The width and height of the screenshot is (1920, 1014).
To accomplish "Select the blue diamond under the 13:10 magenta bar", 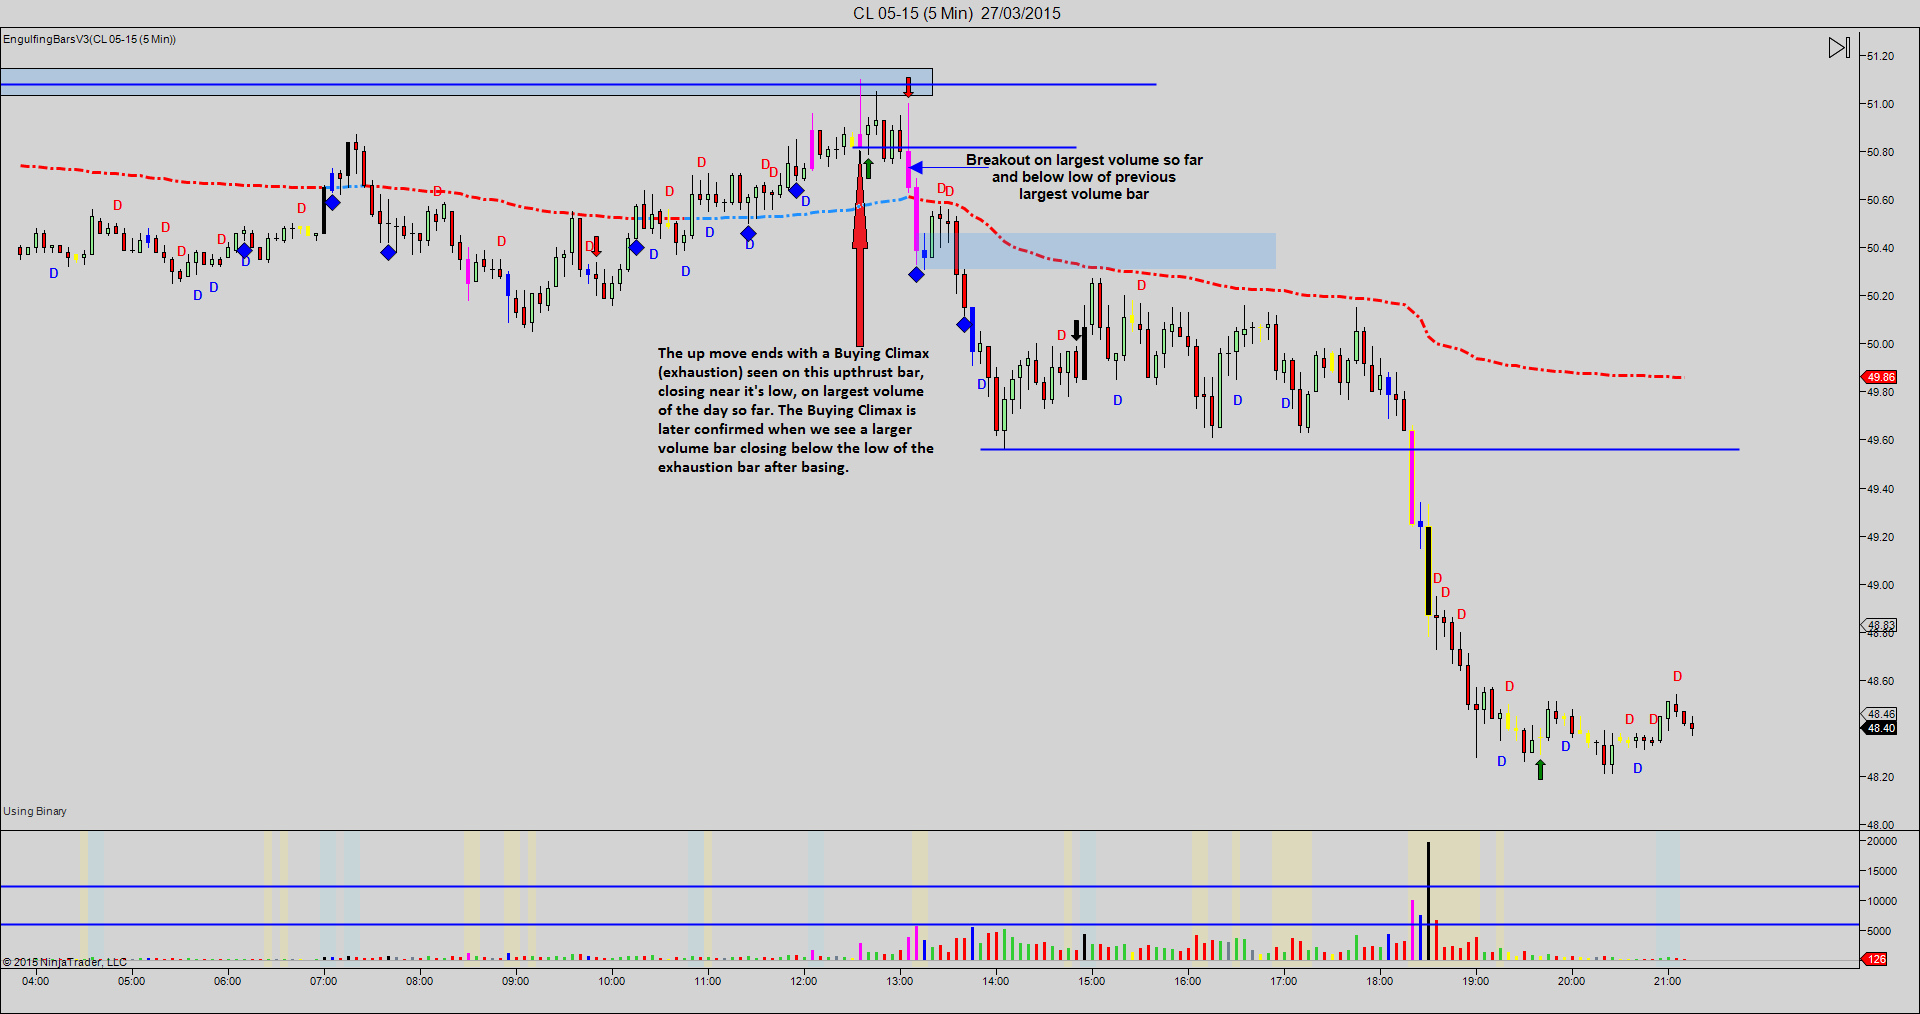I will 916,274.
